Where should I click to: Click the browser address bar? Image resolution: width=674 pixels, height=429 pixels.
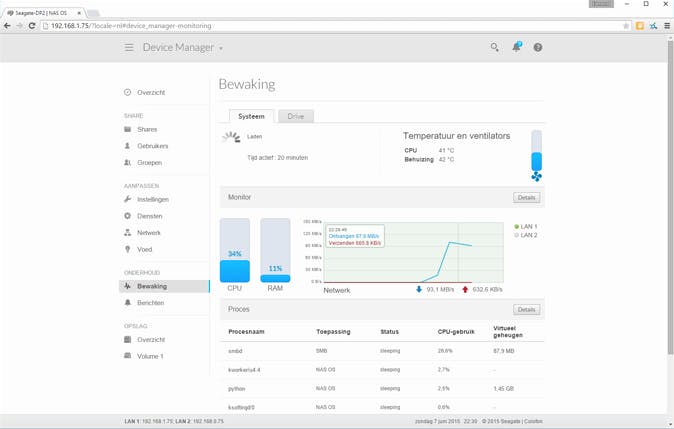coord(335,26)
